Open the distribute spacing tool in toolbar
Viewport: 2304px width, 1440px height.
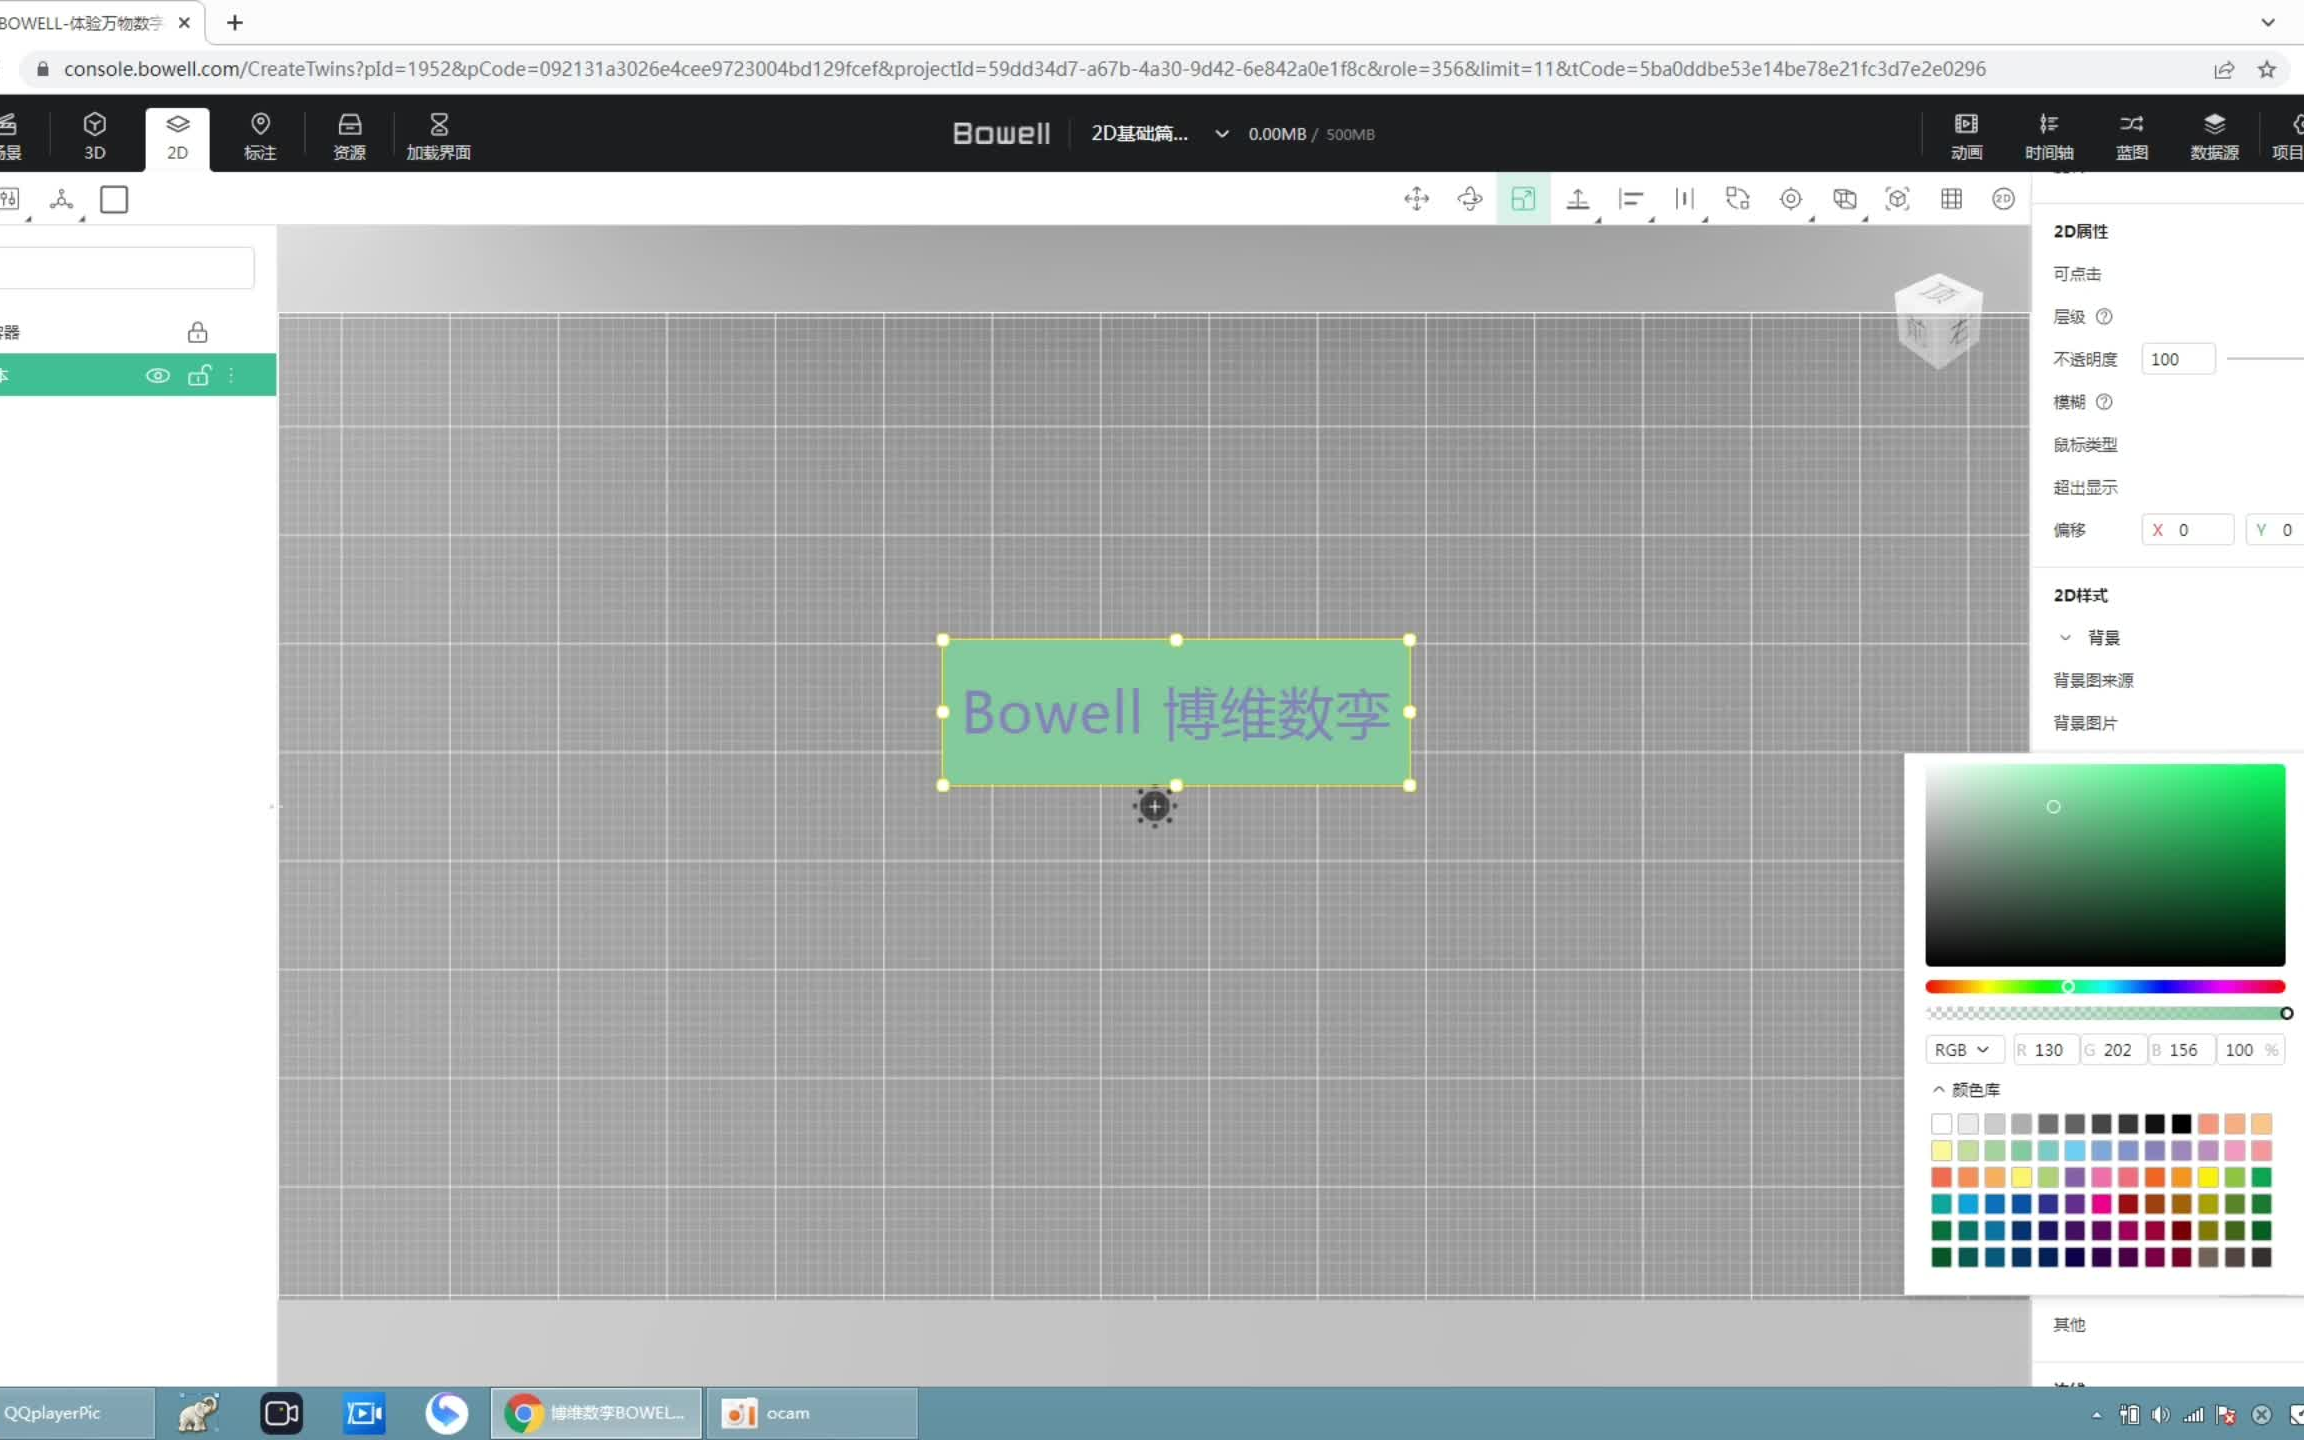point(1685,199)
